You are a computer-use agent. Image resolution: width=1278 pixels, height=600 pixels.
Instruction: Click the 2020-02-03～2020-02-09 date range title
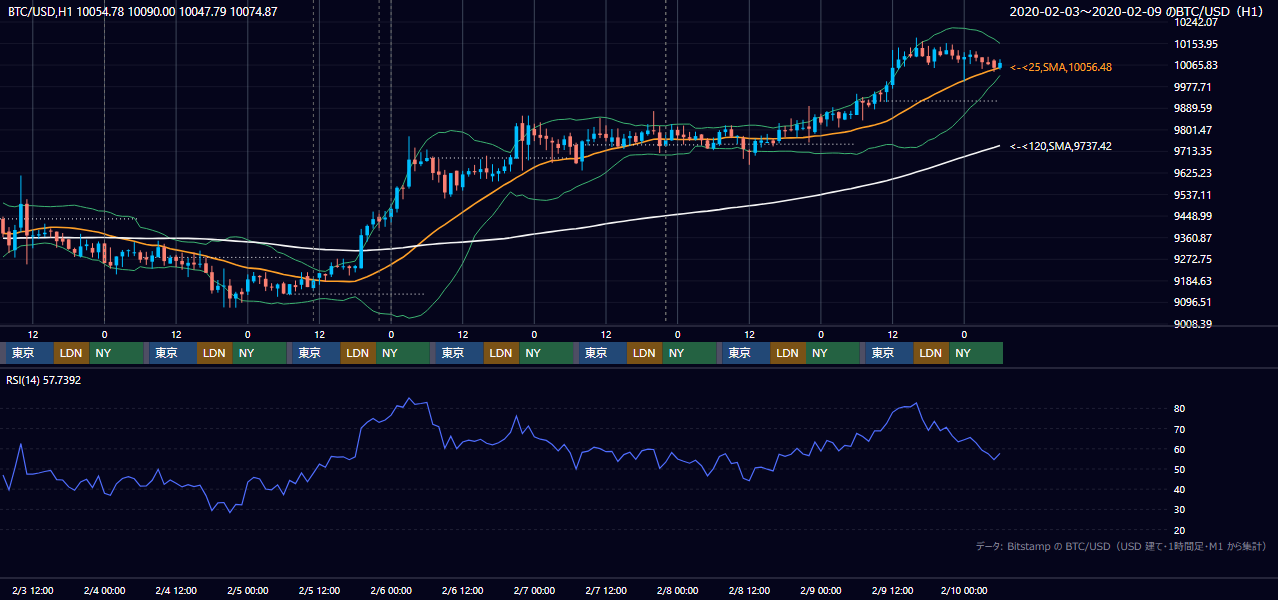click(1138, 12)
